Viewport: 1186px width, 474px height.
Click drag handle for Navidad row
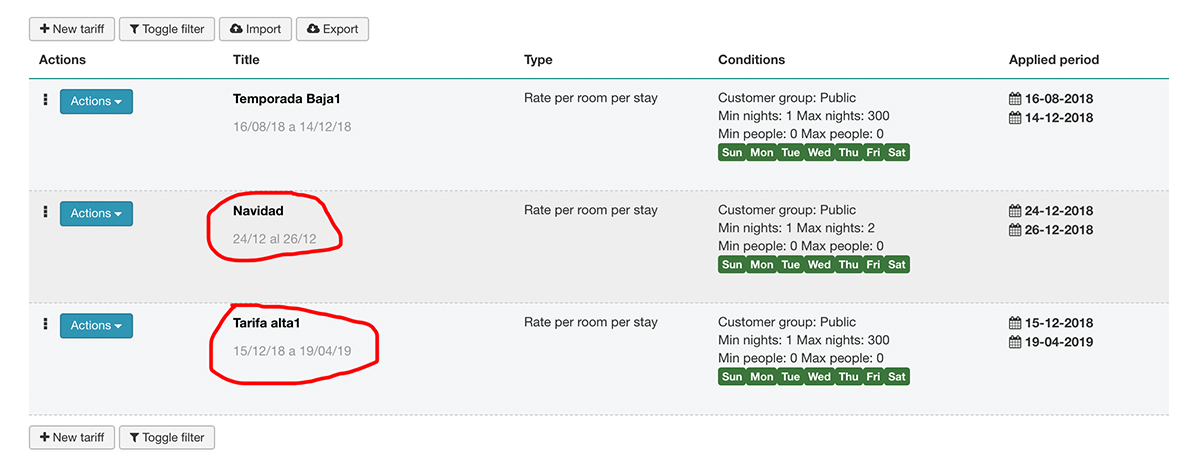pos(45,212)
